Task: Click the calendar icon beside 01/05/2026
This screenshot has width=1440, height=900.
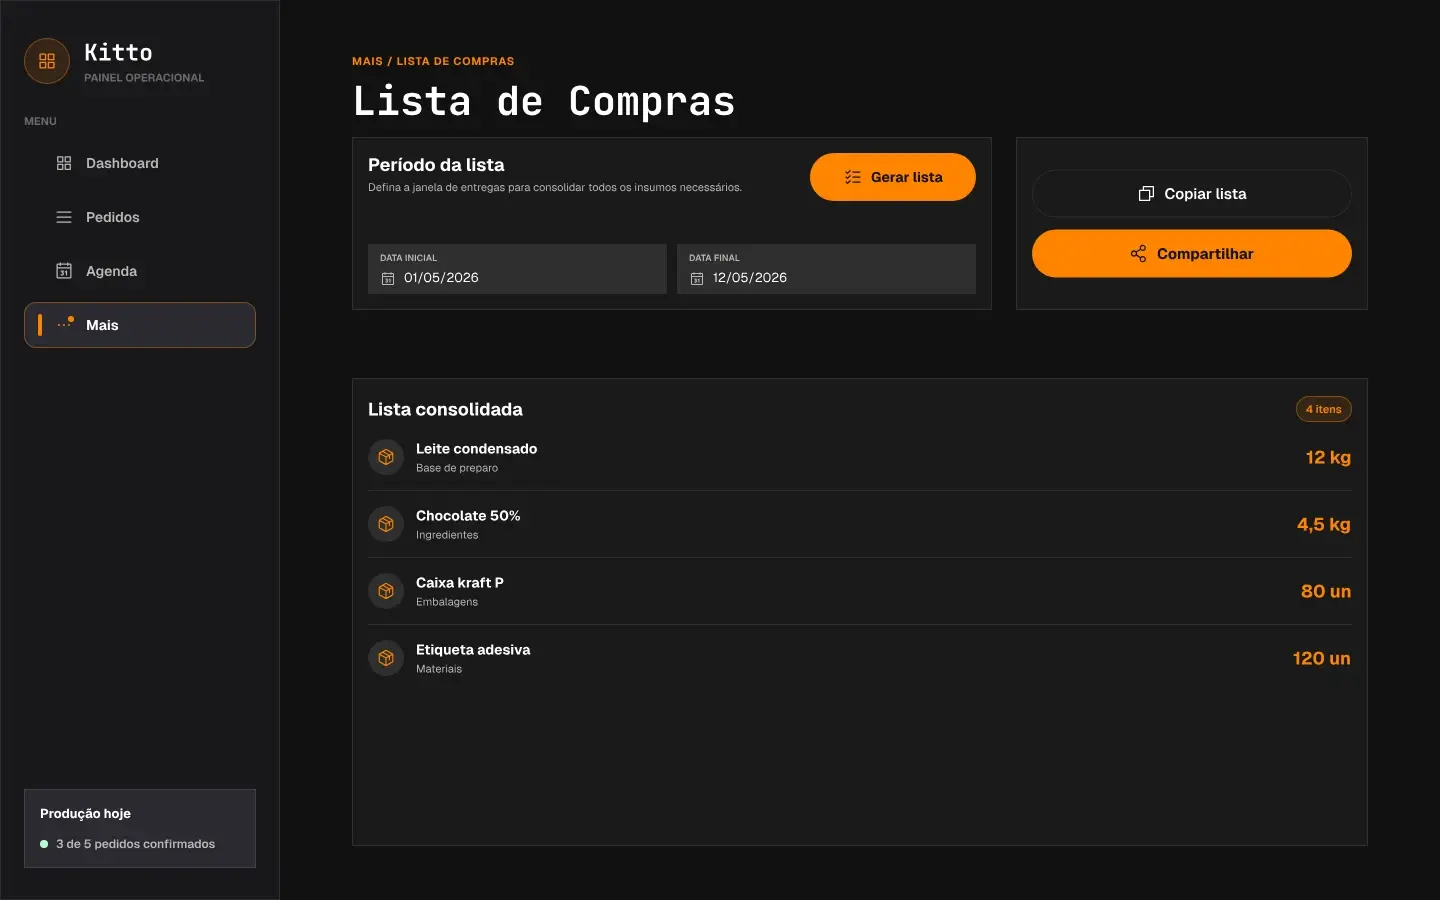Action: coord(388,278)
